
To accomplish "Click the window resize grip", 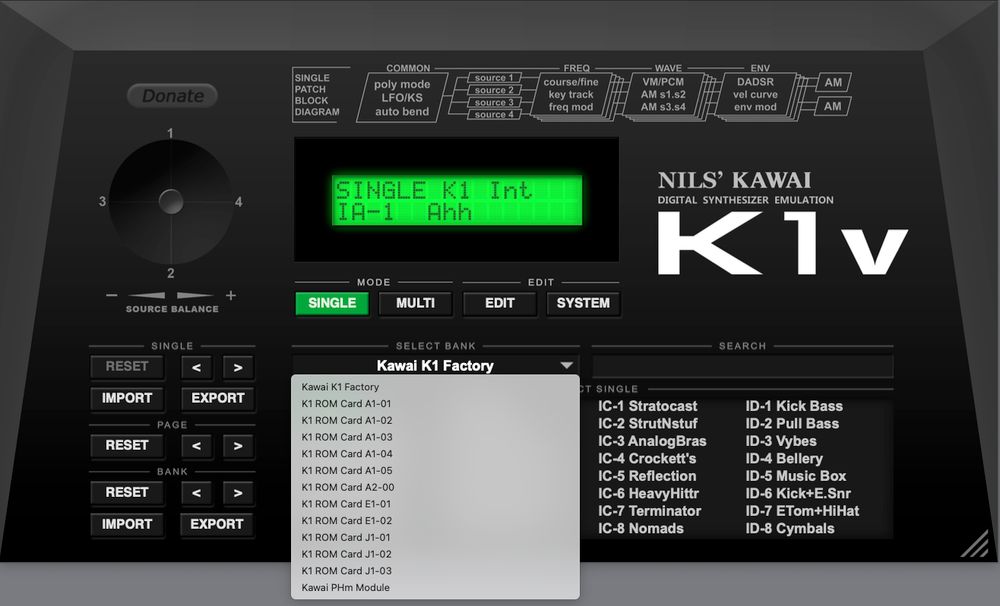I will click(x=974, y=544).
